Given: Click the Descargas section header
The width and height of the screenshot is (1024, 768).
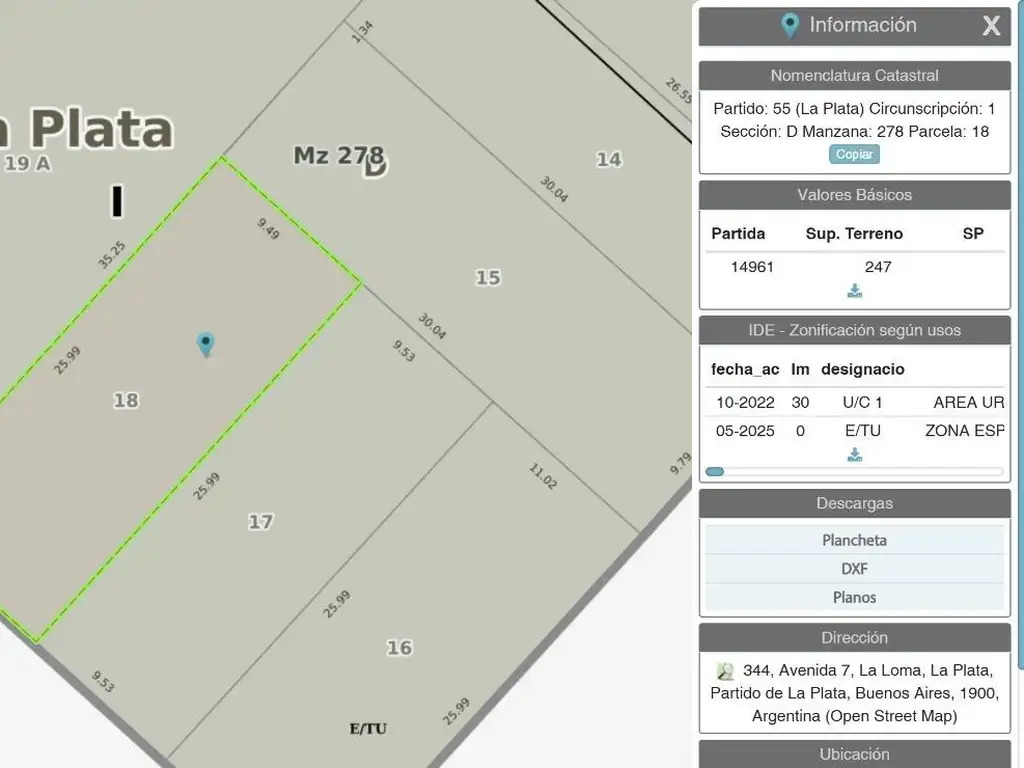Looking at the screenshot, I should point(854,503).
